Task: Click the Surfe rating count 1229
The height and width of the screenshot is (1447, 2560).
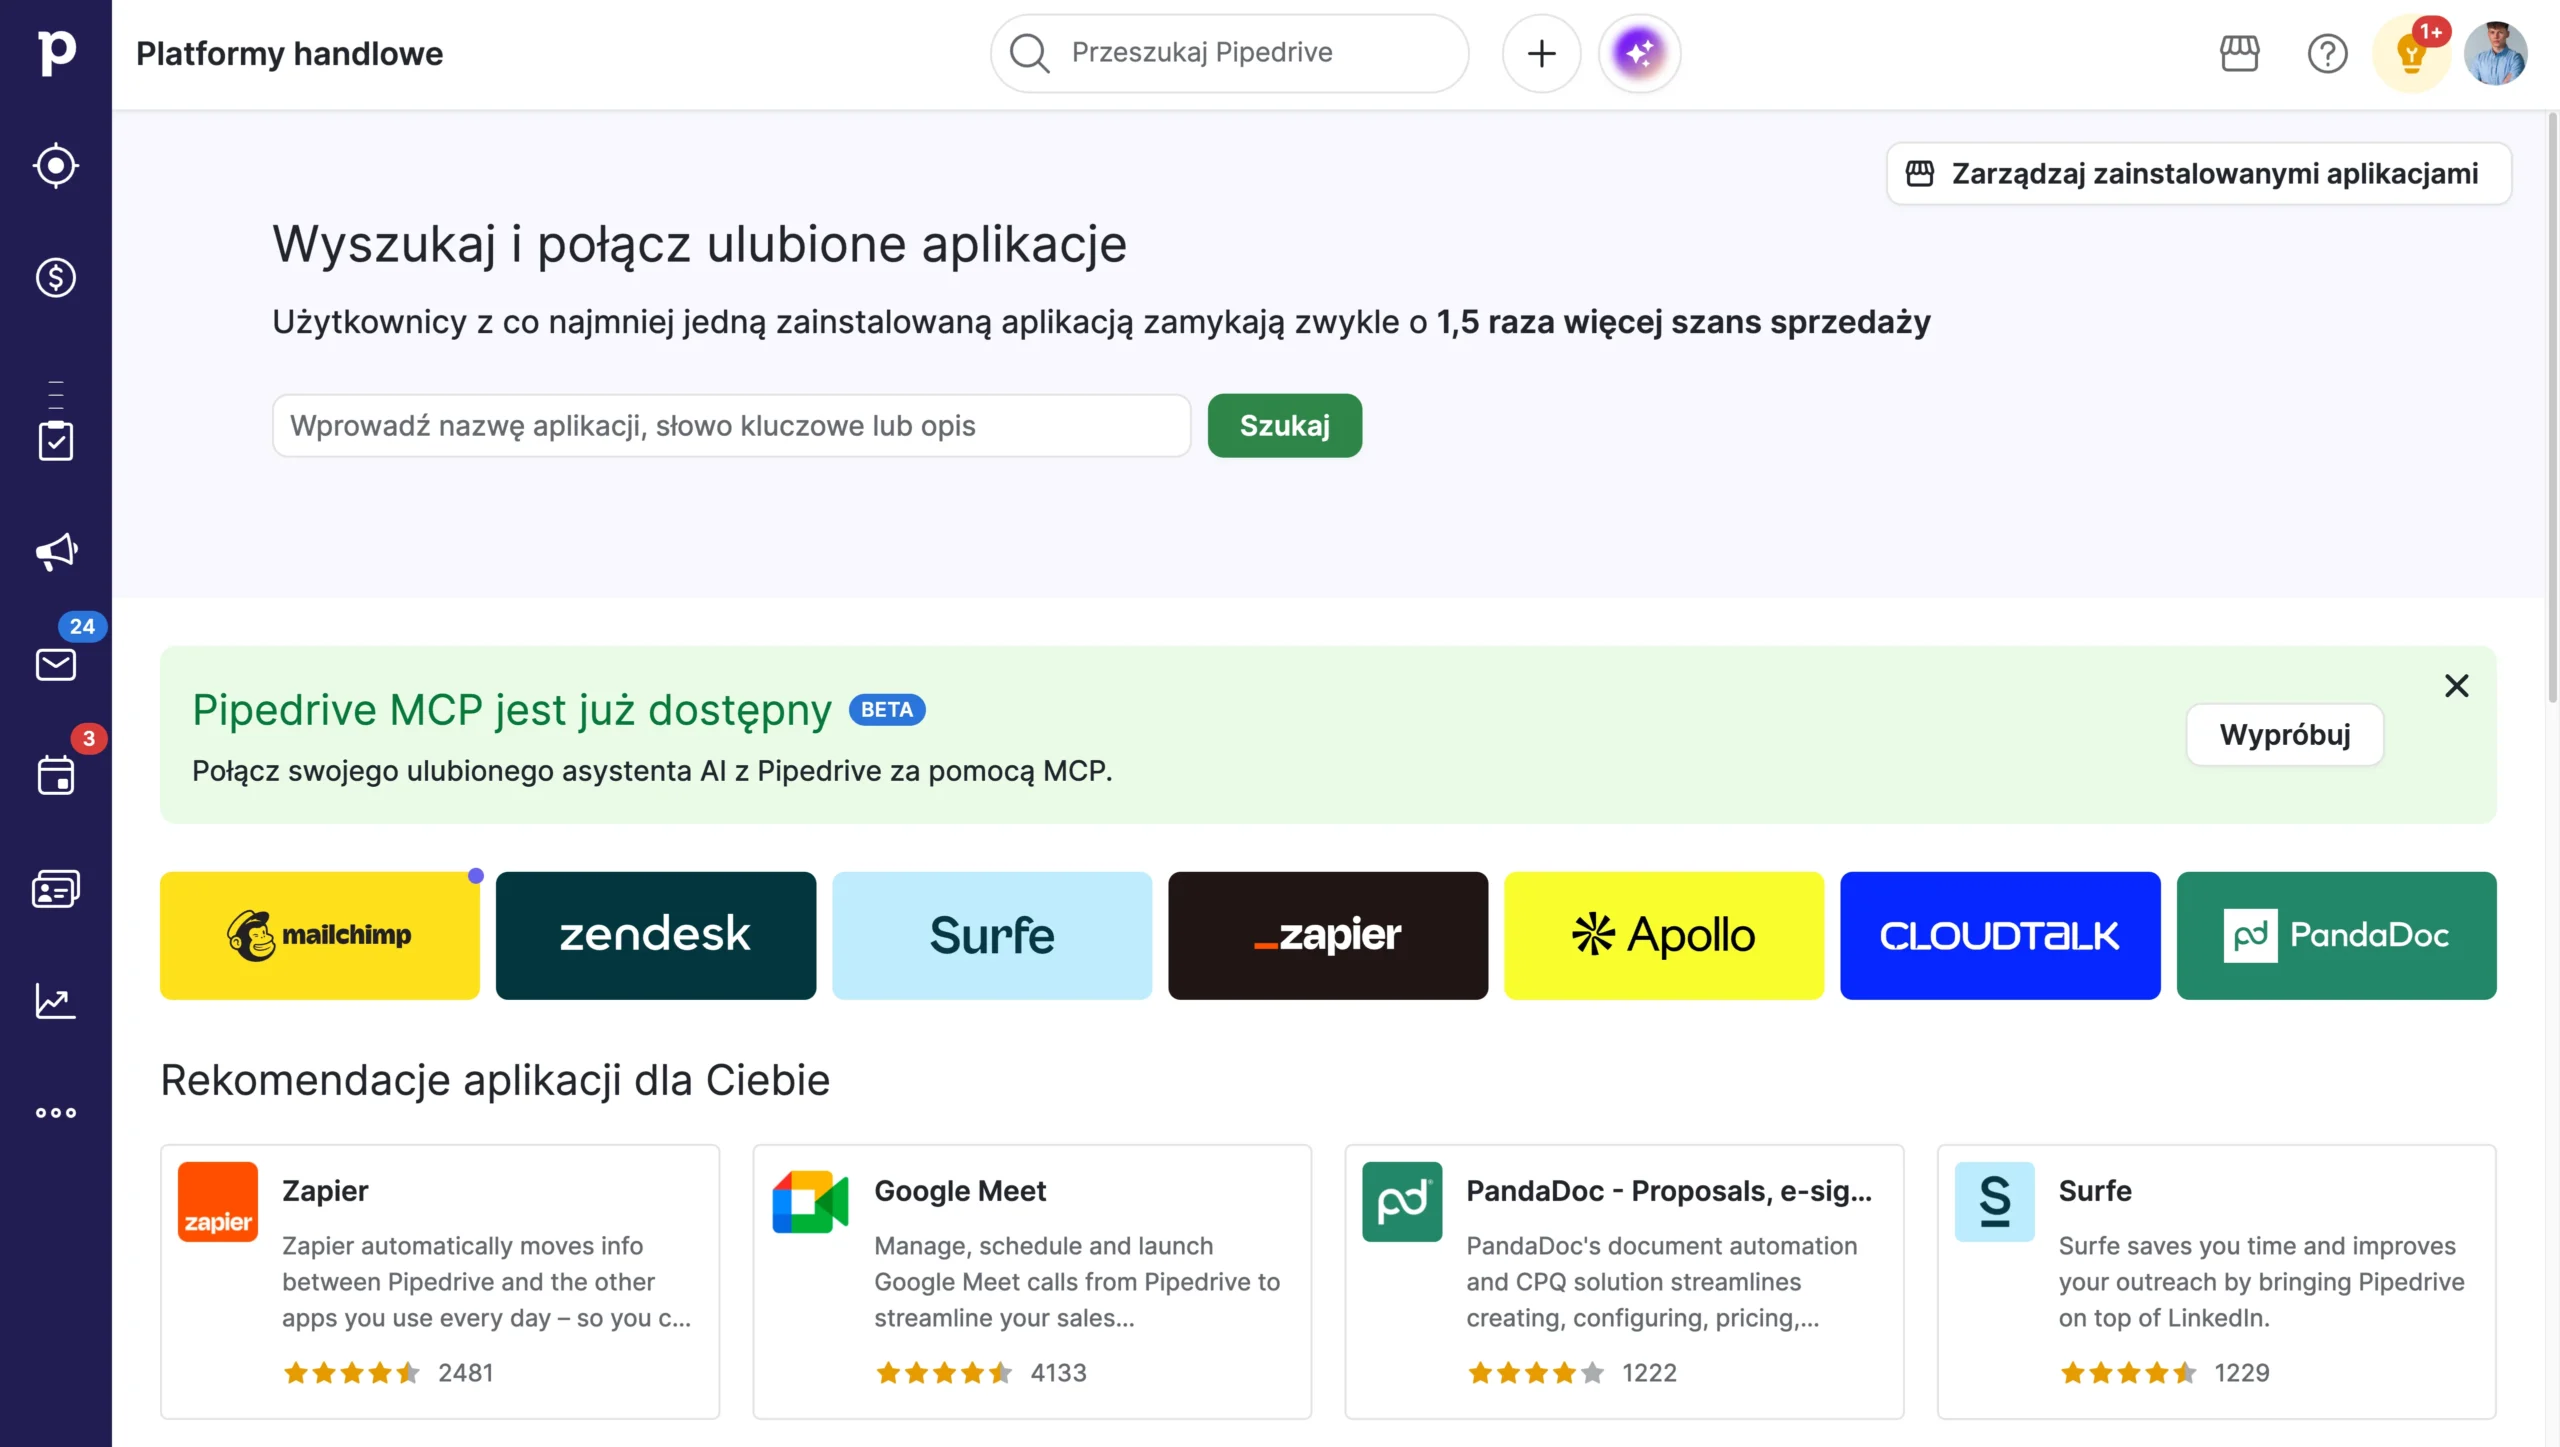Action: pos(2241,1373)
